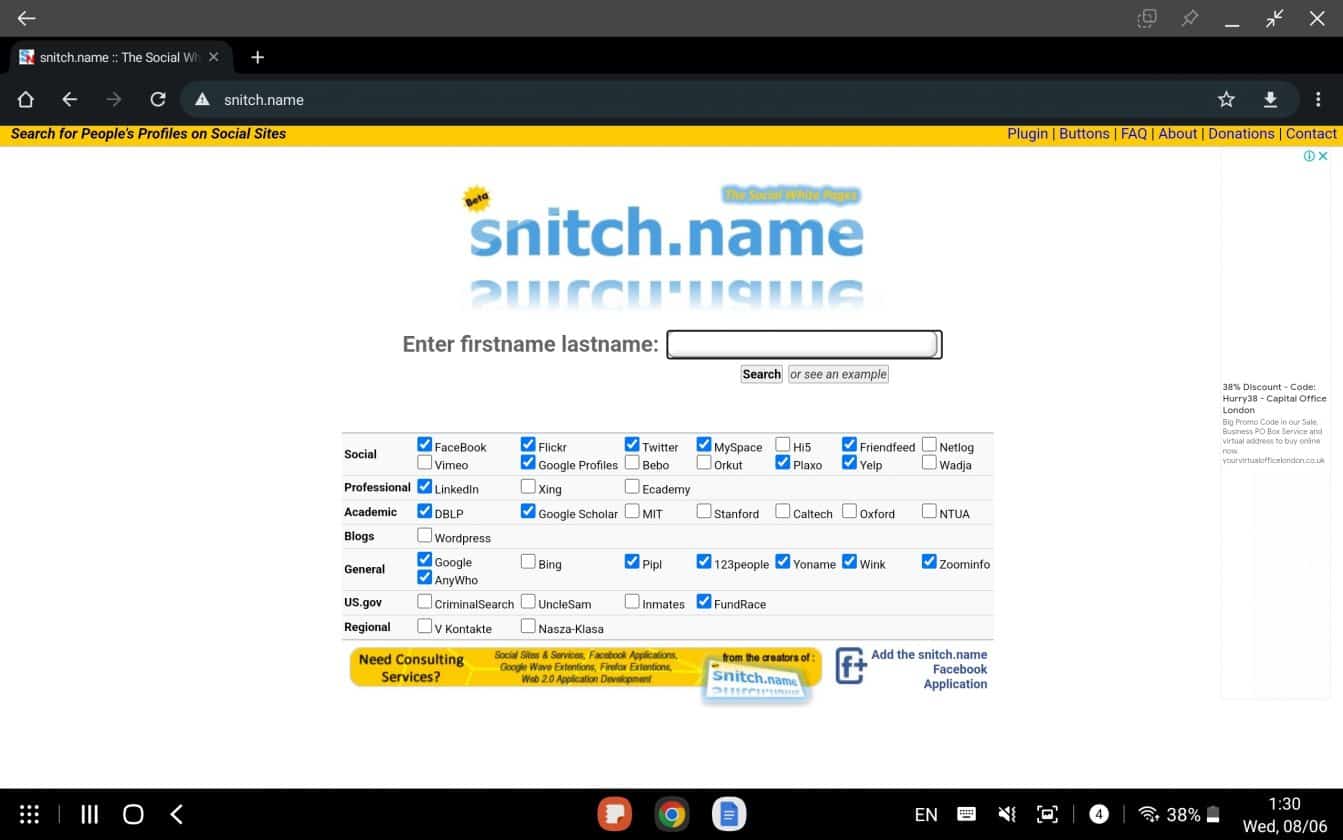
Task: Open downloads via the download arrow icon
Action: point(1270,99)
